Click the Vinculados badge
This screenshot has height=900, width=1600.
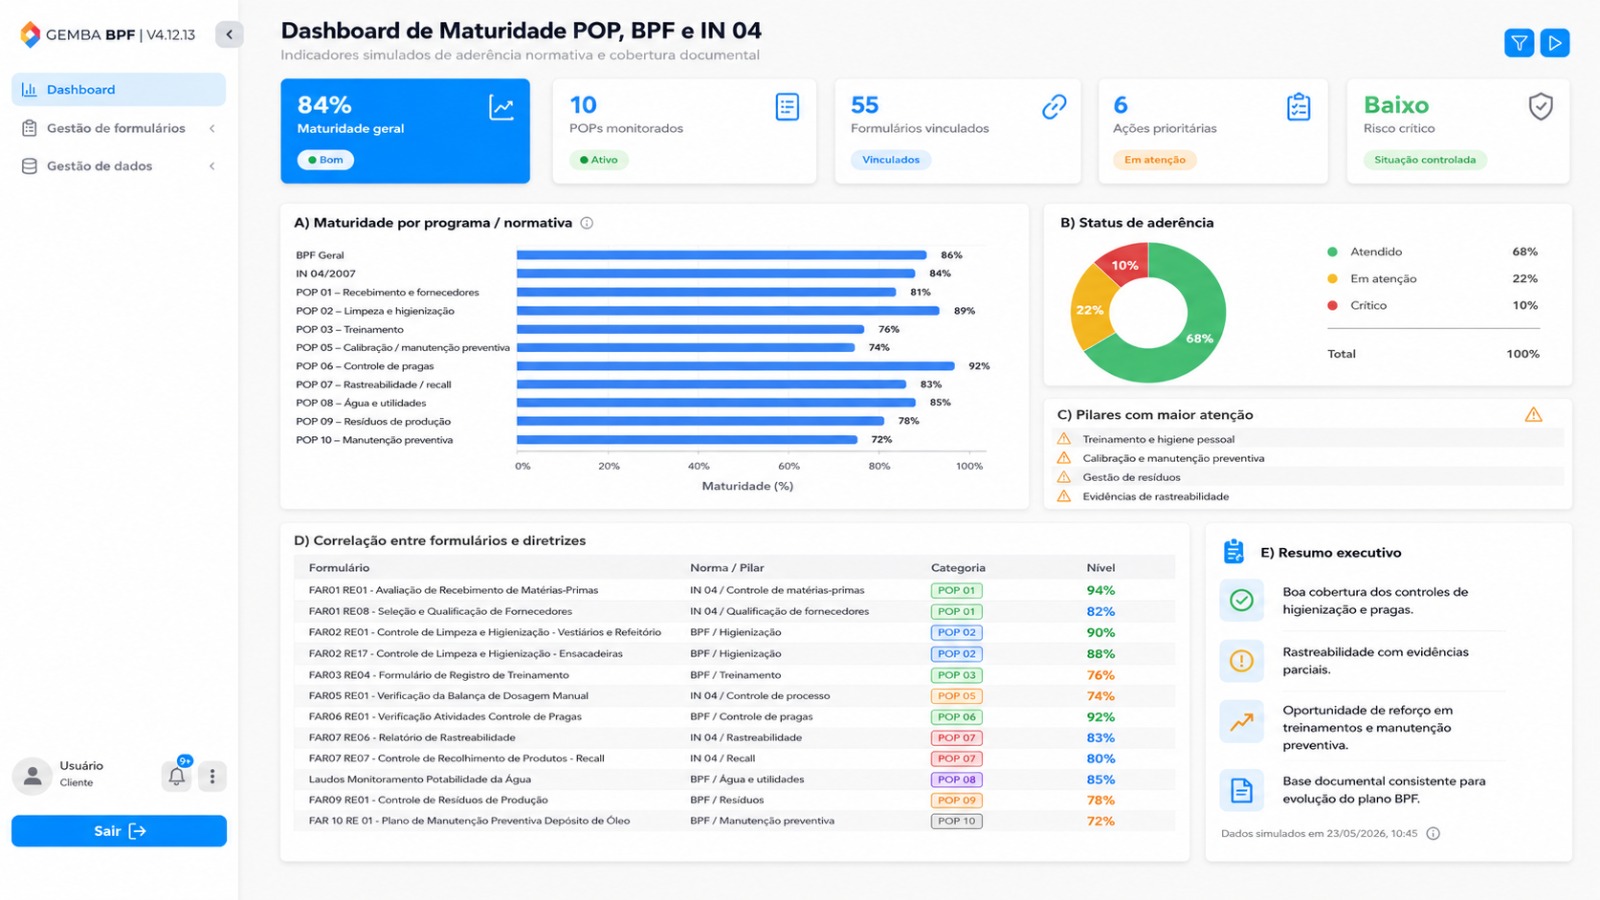[891, 160]
